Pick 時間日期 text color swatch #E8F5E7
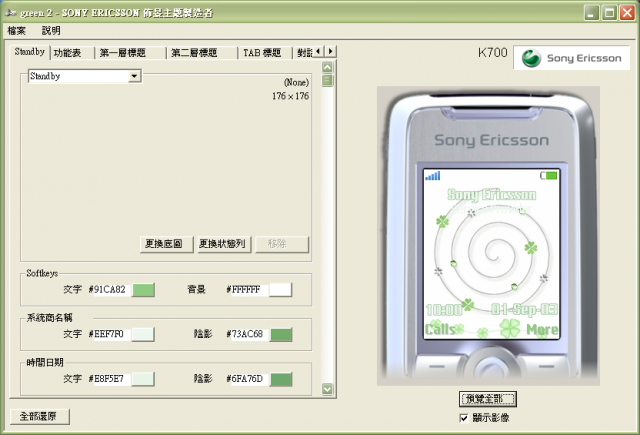The image size is (640, 435). [143, 379]
